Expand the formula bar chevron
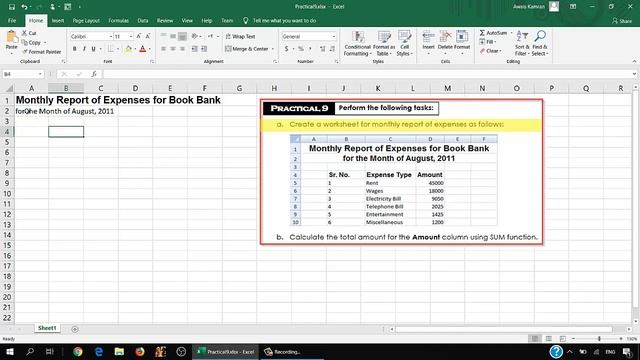The width and height of the screenshot is (640, 360). click(634, 74)
